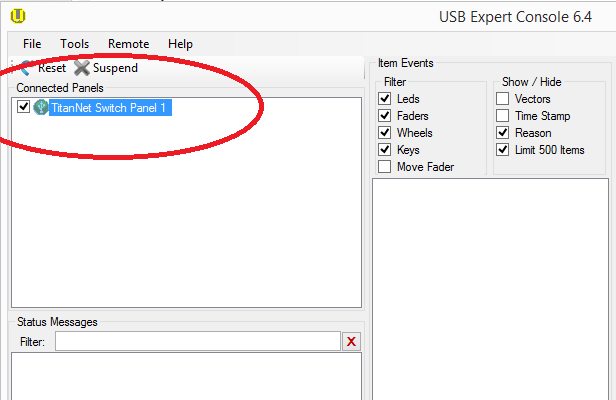616x400 pixels.
Task: Toggle the Leds filter checkbox
Action: coord(385,98)
